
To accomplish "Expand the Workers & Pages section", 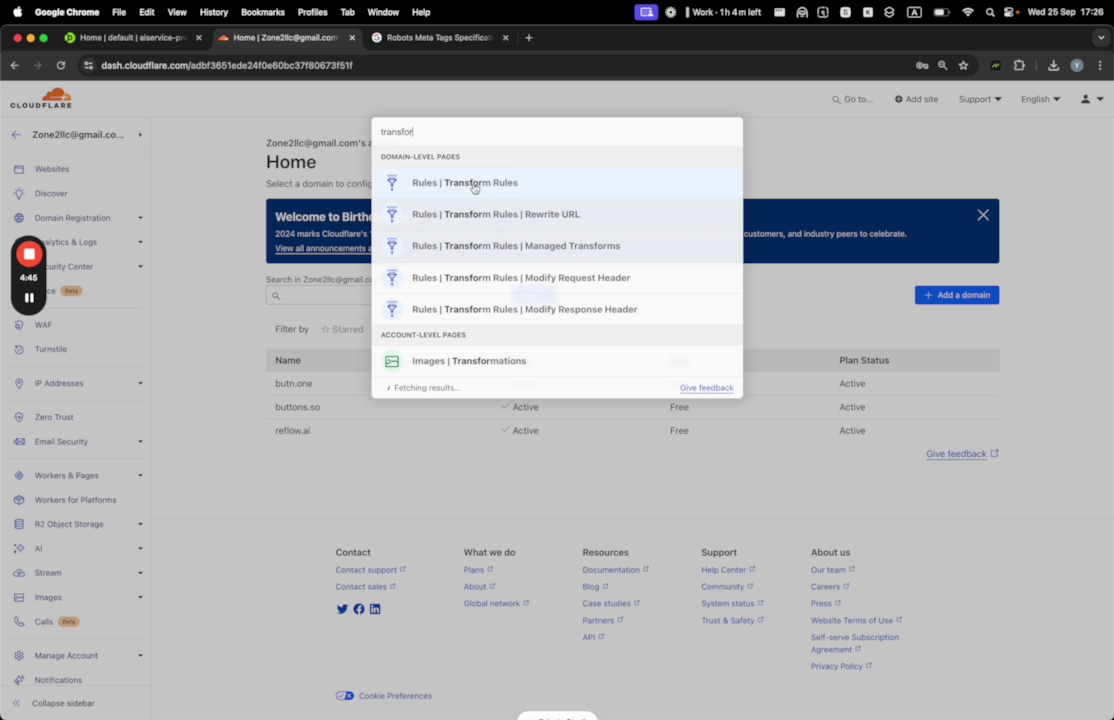I will coord(140,475).
